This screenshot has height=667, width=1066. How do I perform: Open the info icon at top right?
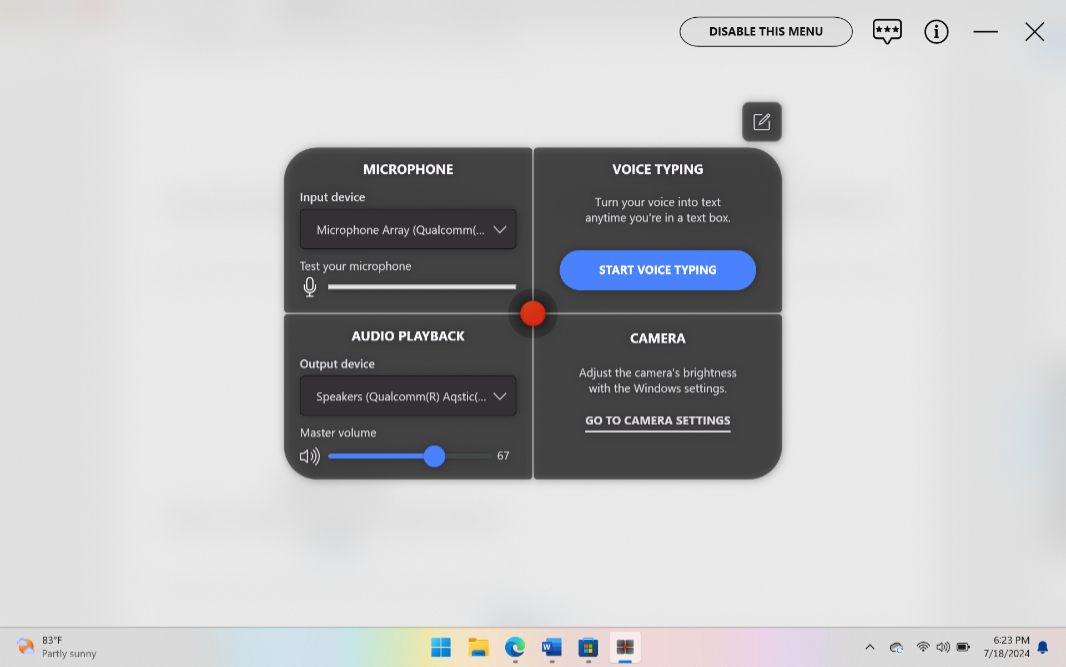[936, 32]
